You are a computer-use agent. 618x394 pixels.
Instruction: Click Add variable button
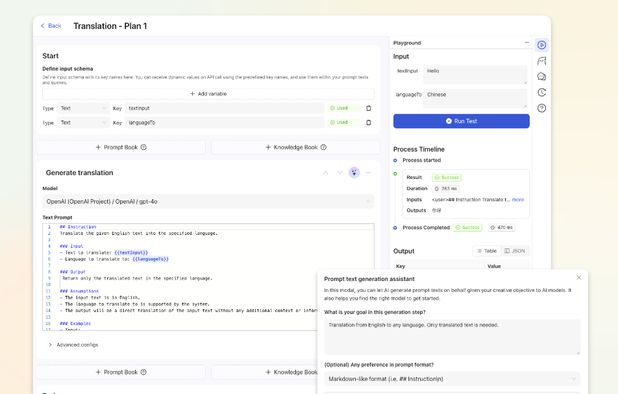208,94
